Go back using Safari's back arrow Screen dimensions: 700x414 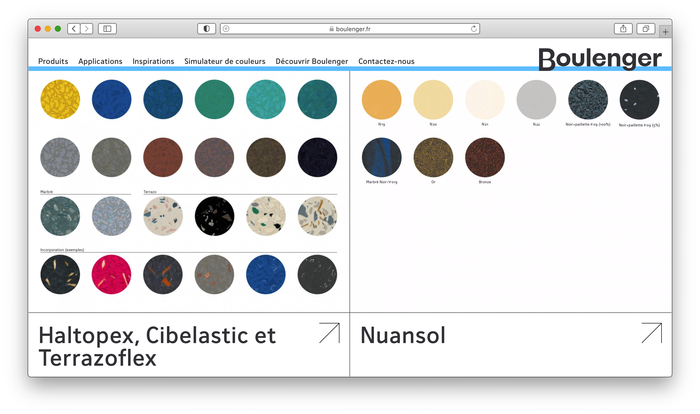(x=74, y=29)
